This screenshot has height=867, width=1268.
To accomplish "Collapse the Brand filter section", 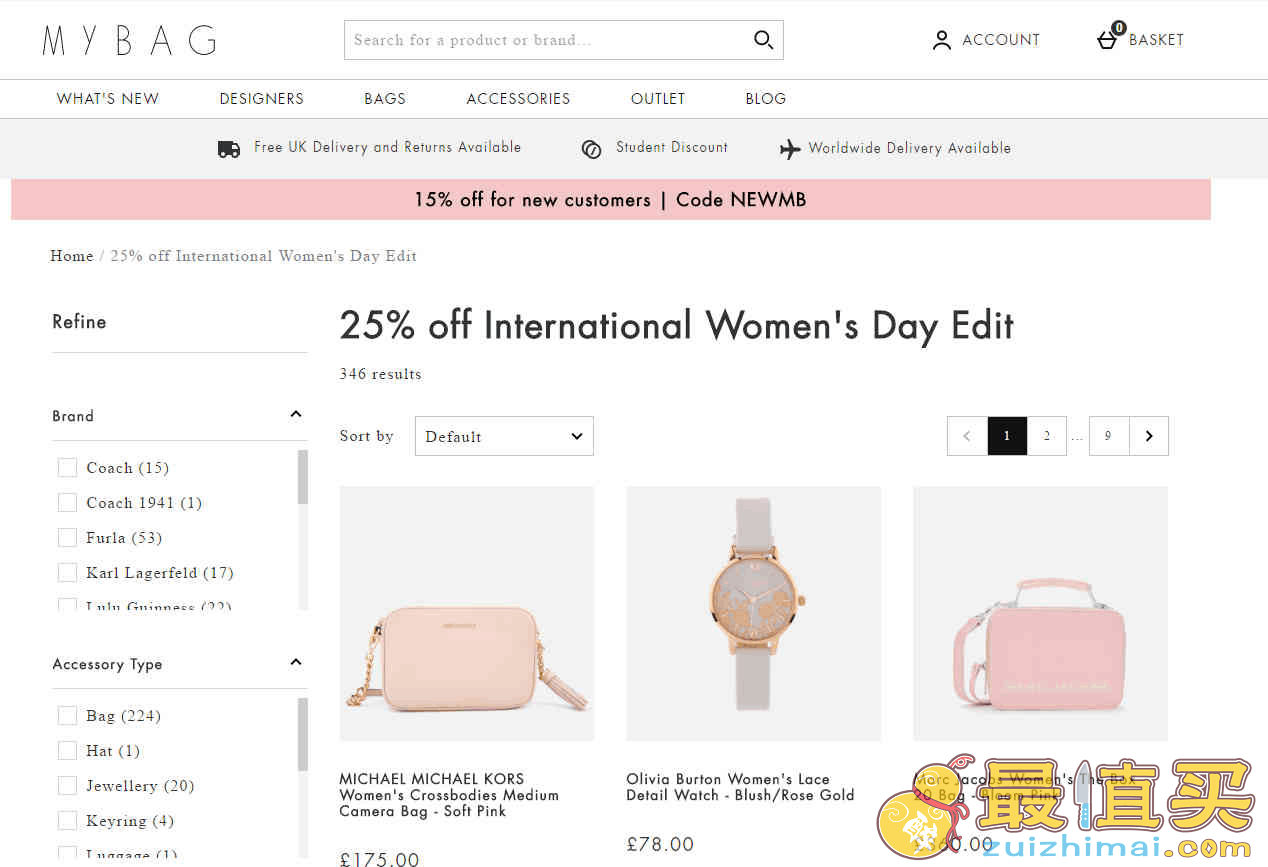I will (296, 415).
